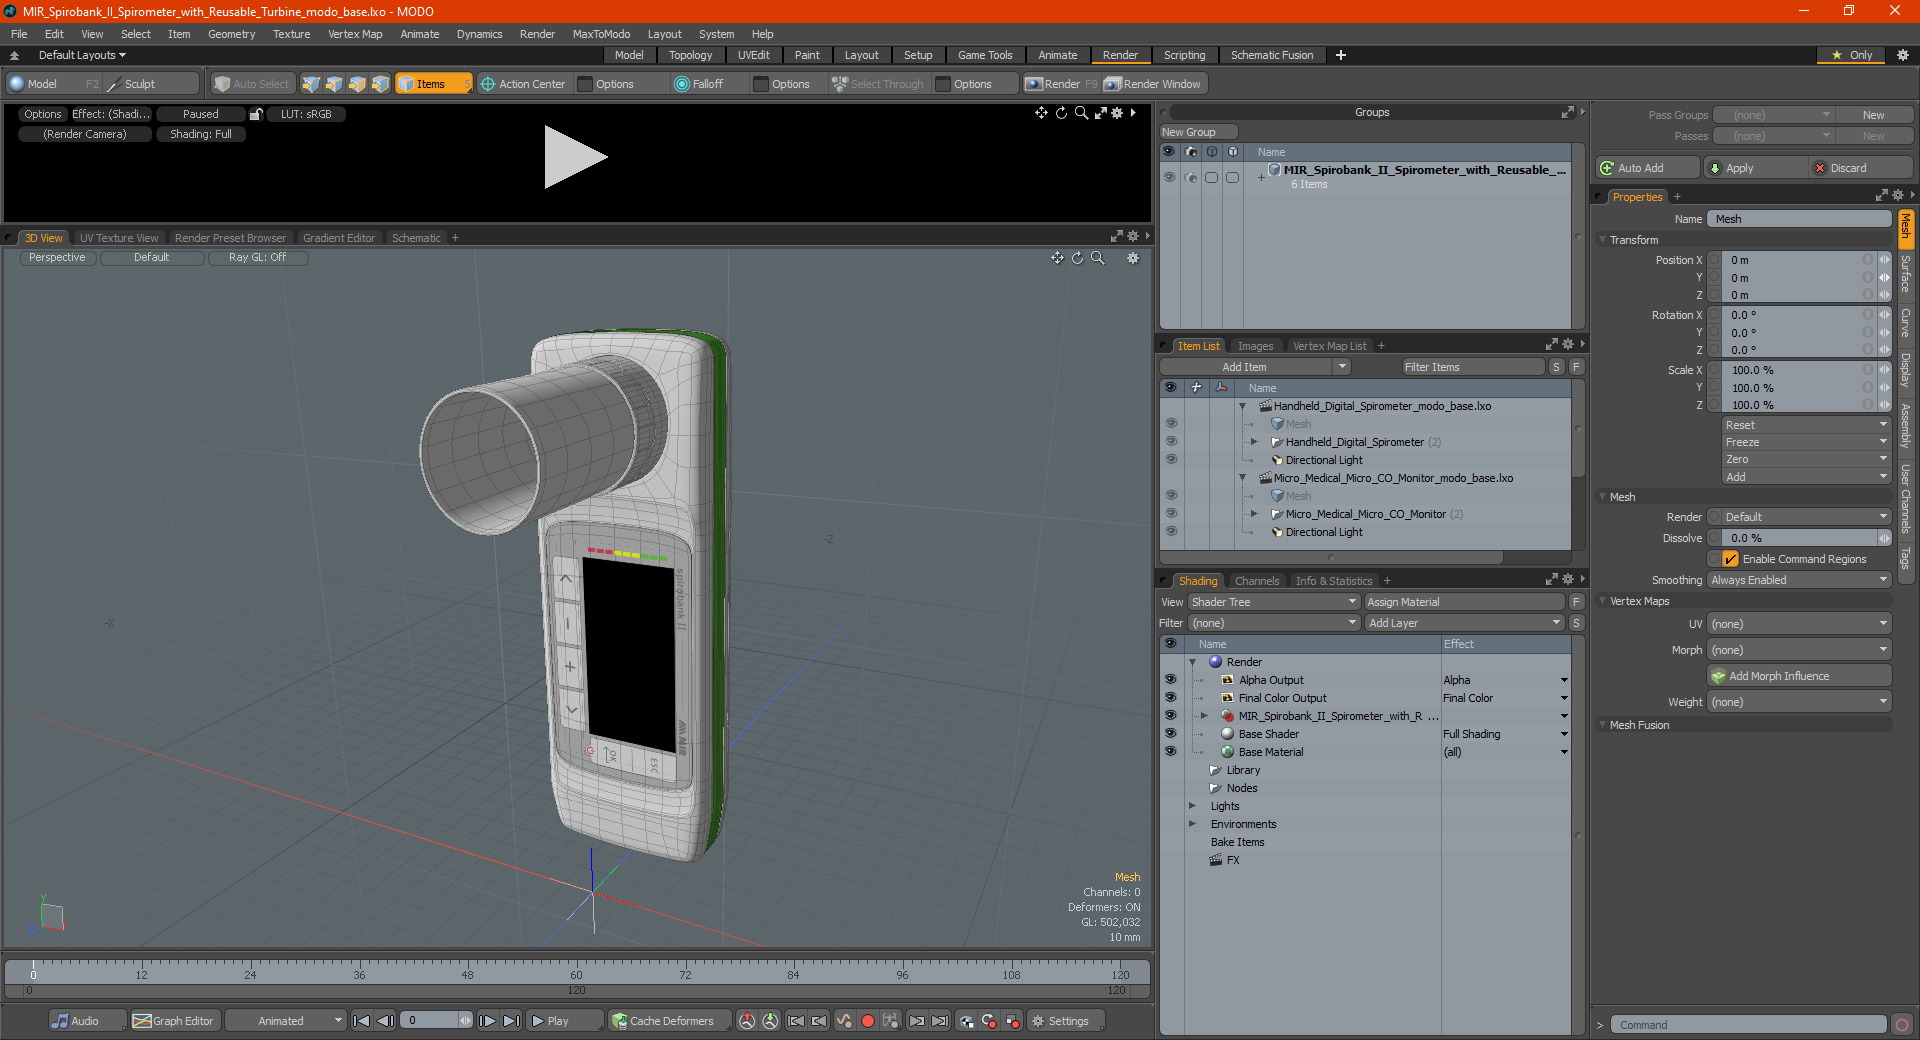Image resolution: width=1920 pixels, height=1040 pixels.
Task: Expand the Lights shader tree node
Action: pyautogui.click(x=1192, y=806)
